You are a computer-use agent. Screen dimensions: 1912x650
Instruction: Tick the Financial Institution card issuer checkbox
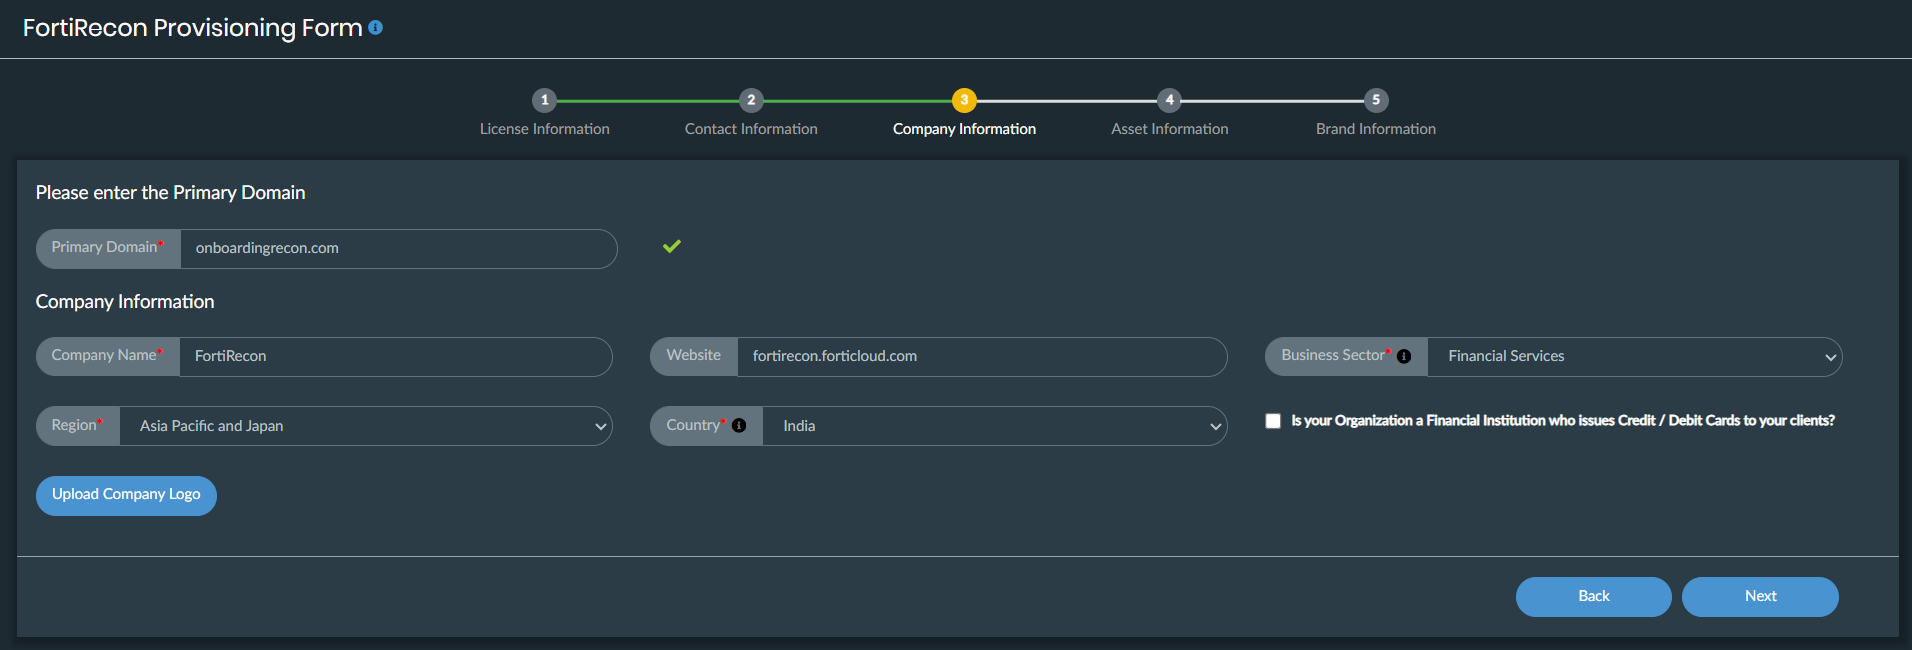point(1273,421)
